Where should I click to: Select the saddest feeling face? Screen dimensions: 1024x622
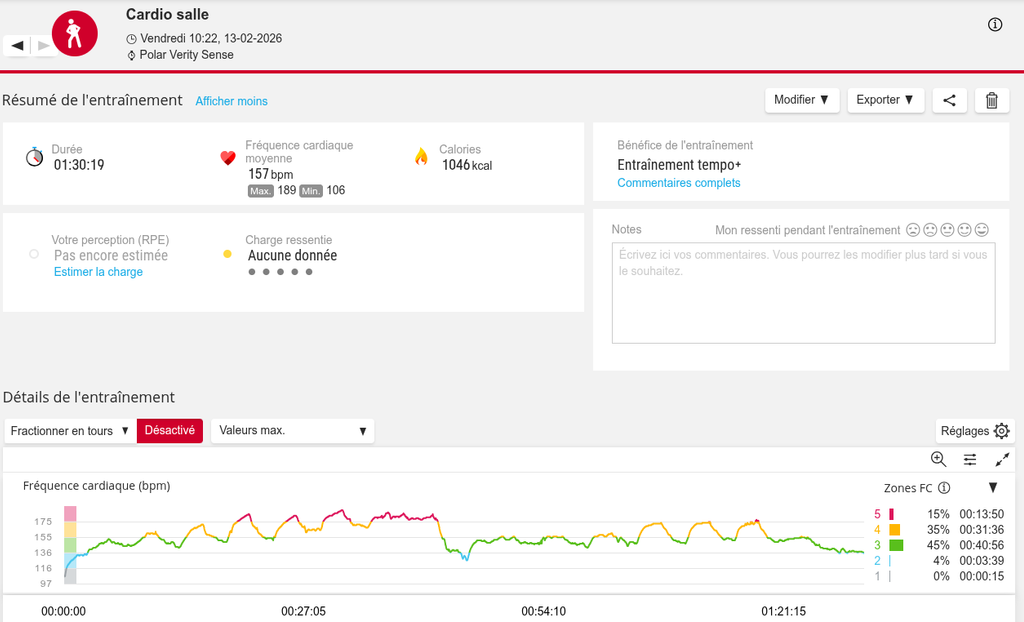coord(913,230)
